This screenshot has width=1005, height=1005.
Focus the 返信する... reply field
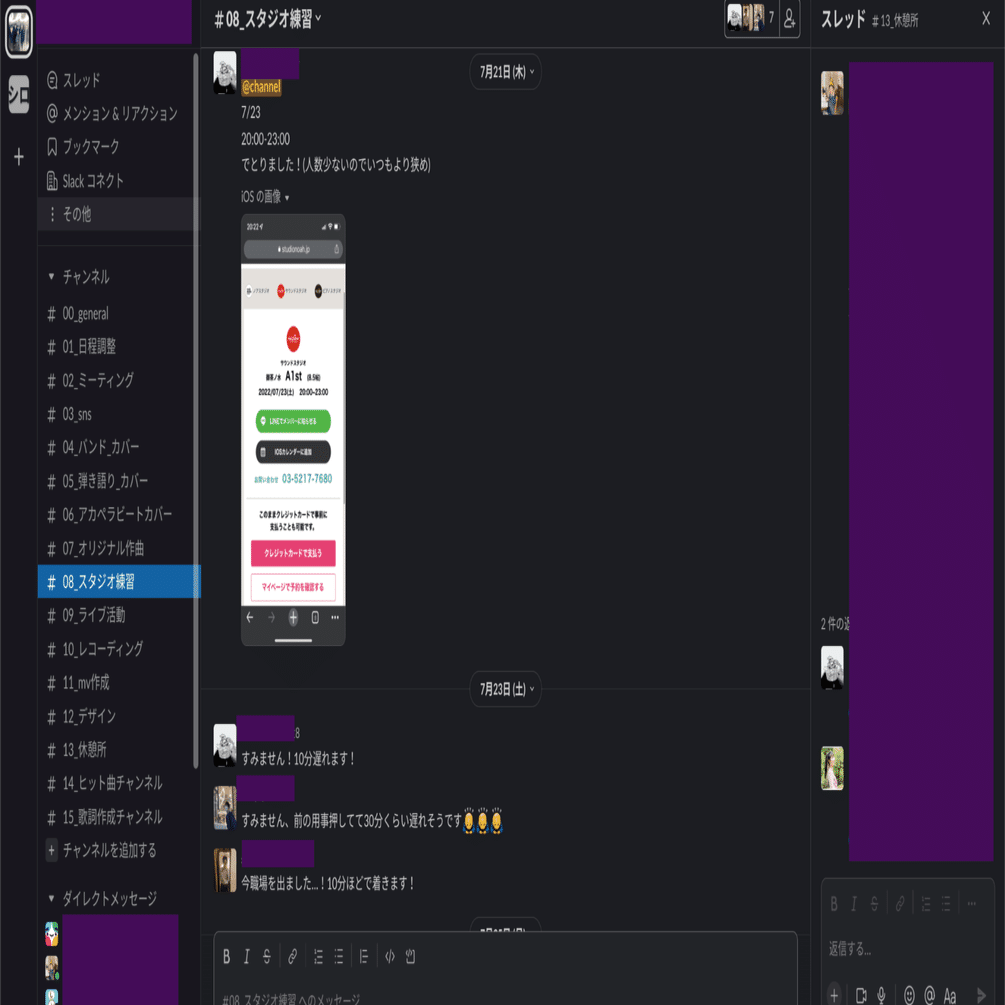tap(907, 948)
